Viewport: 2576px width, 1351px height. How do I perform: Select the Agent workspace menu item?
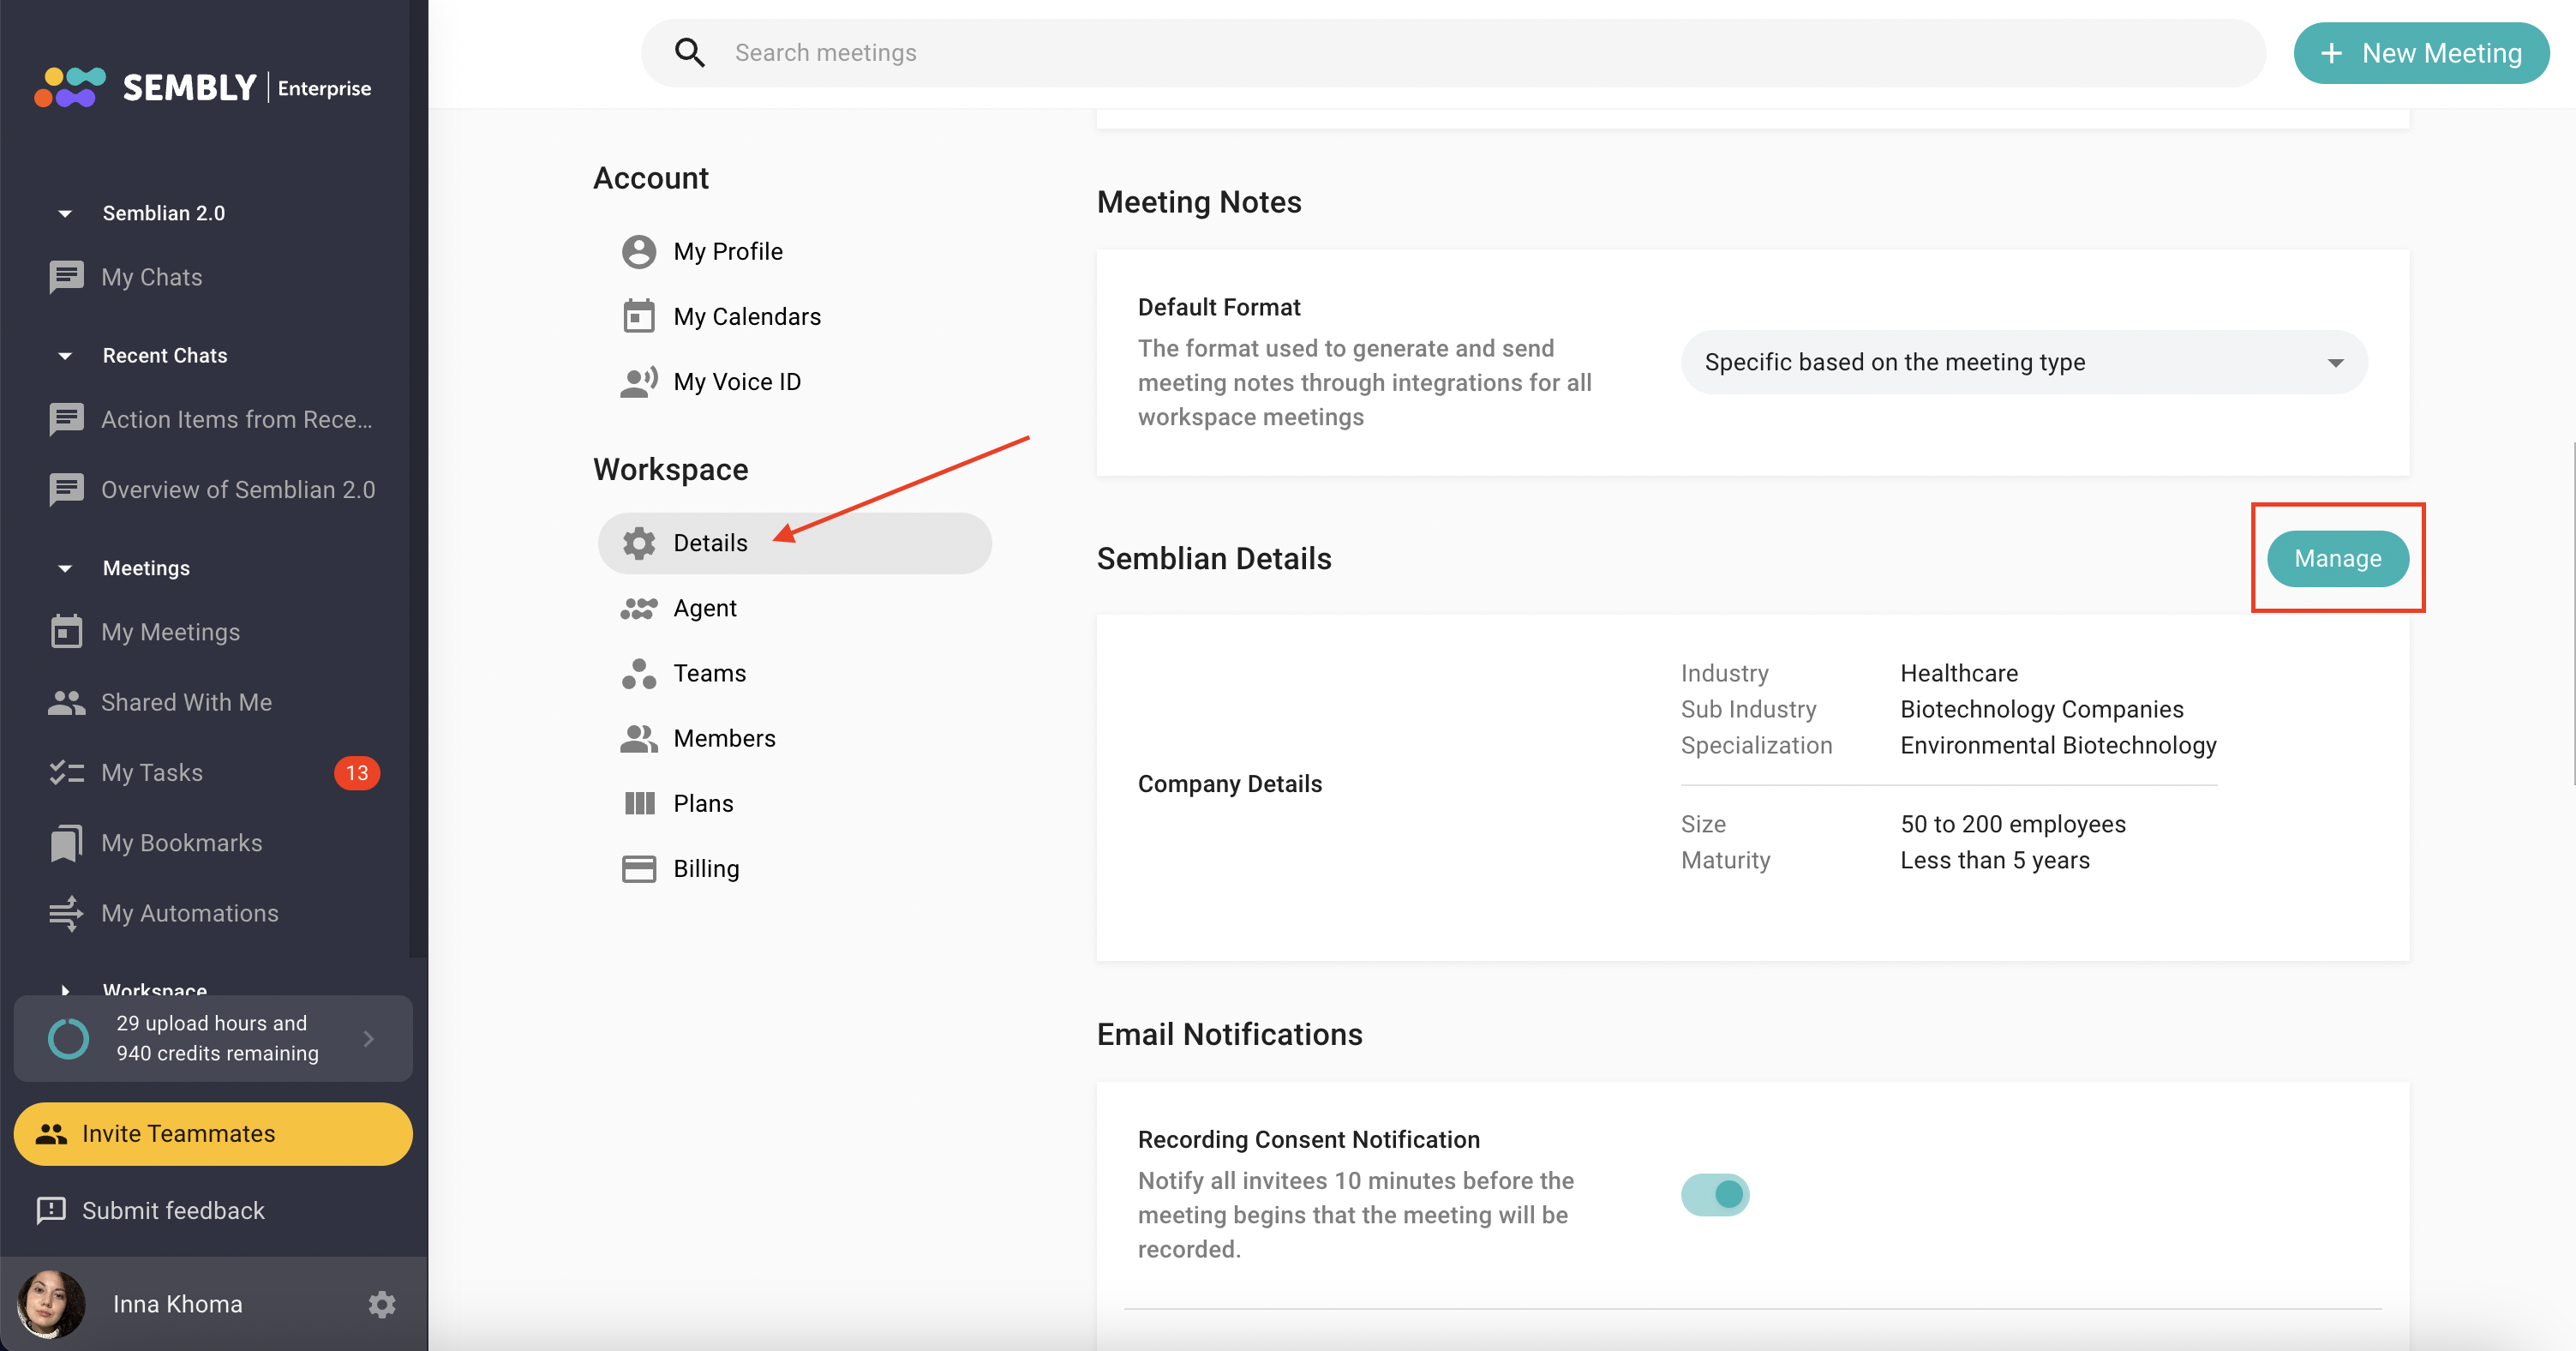pyautogui.click(x=704, y=608)
